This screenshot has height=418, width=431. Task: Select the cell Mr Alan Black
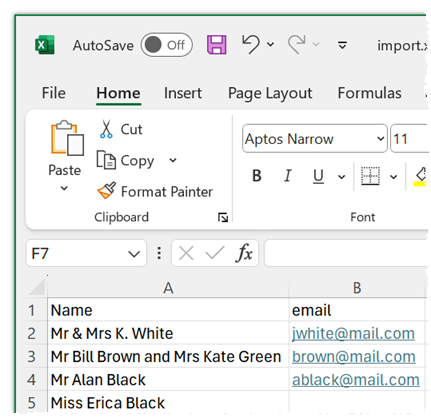coord(168,380)
